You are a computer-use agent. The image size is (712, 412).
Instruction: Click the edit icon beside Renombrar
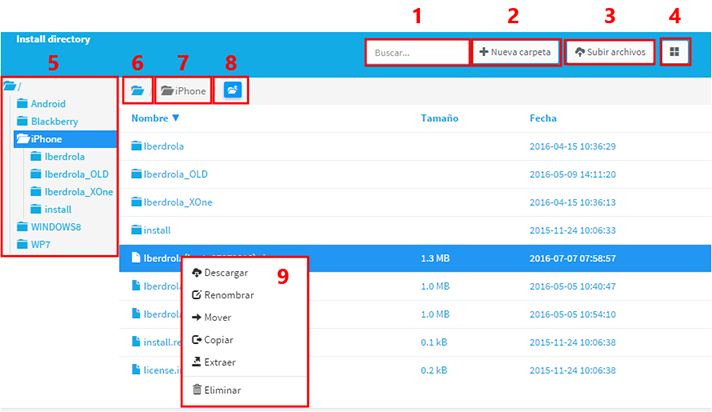point(196,295)
